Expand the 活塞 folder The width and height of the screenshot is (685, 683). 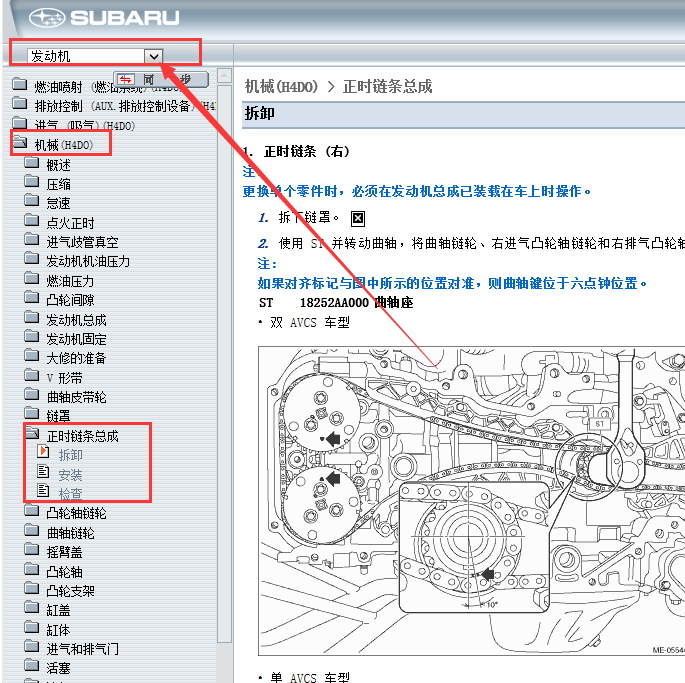[31, 666]
